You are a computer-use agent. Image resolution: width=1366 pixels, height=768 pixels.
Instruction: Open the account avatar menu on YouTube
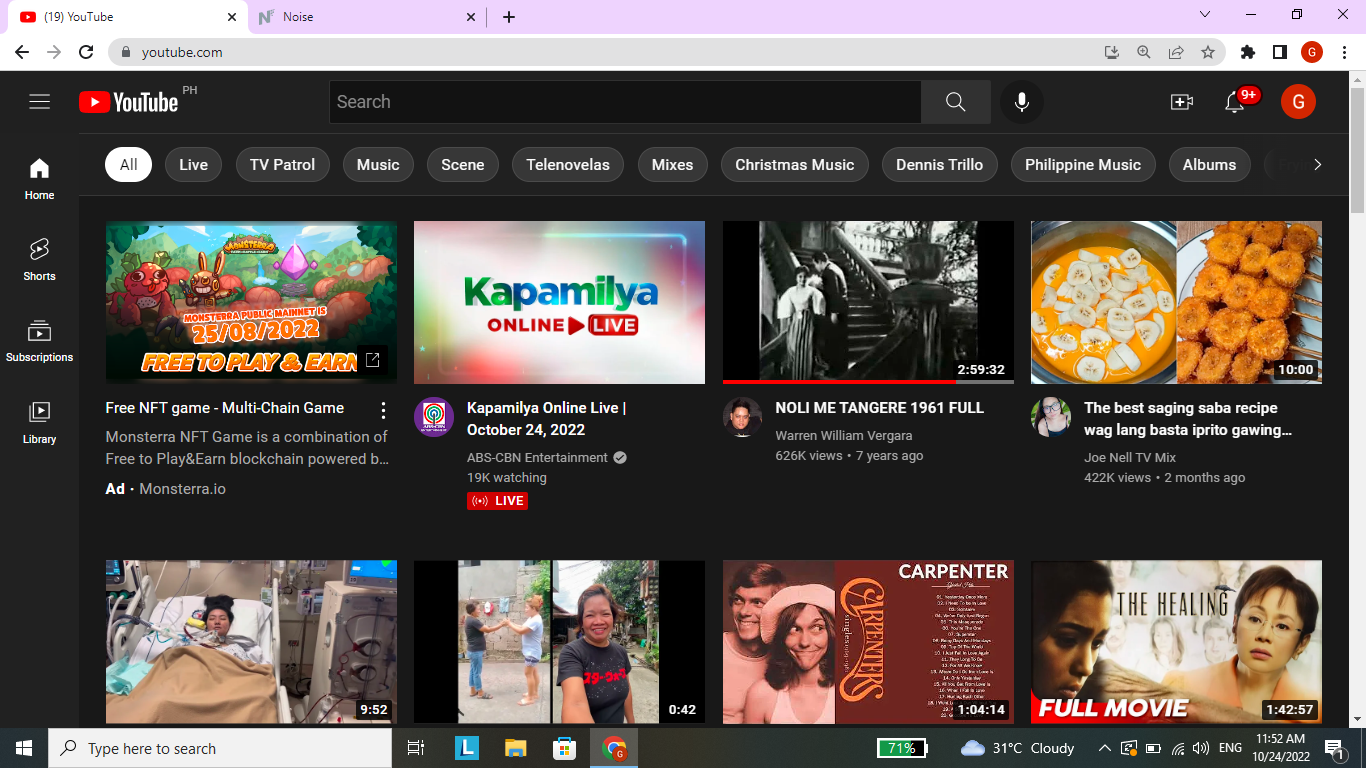[x=1298, y=102]
